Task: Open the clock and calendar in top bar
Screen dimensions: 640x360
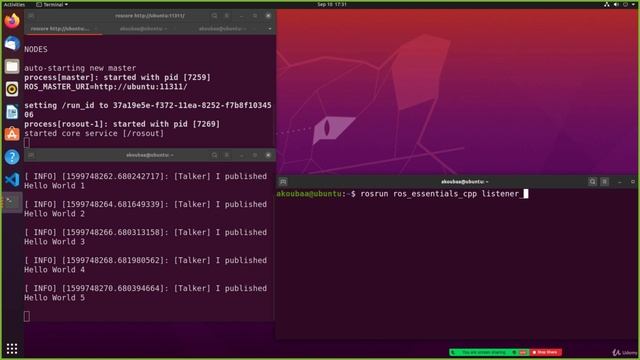Action: [x=332, y=4]
